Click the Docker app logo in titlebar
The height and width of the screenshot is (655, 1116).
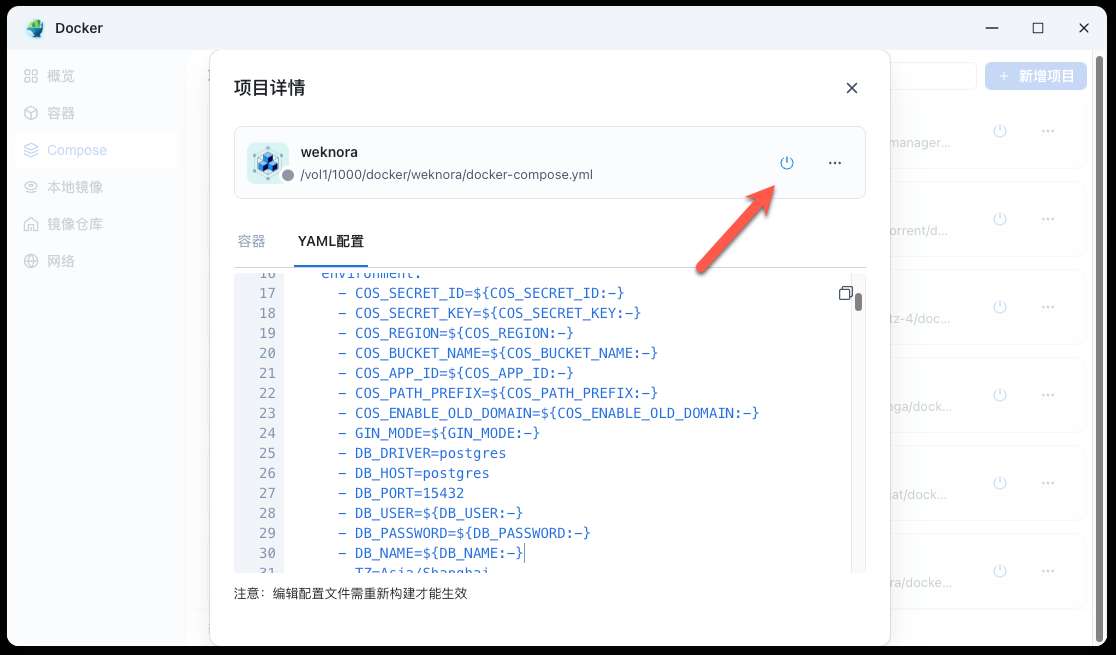coord(34,28)
